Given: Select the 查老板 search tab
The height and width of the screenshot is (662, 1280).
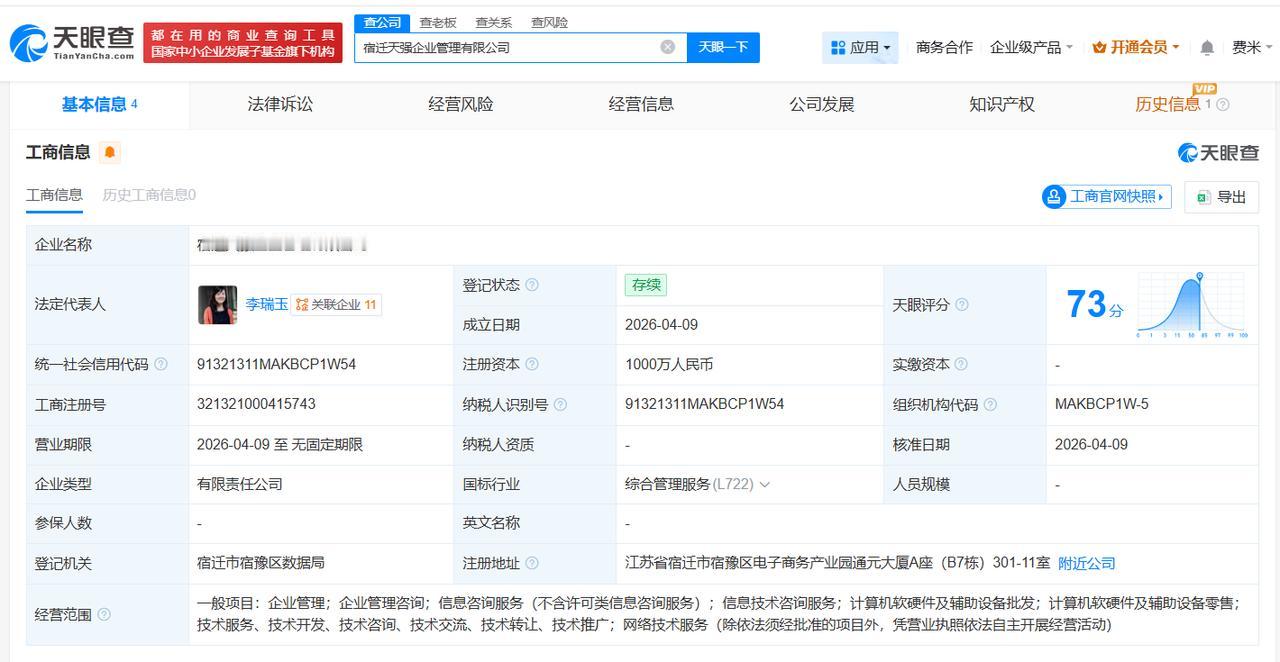Looking at the screenshot, I should click(438, 22).
